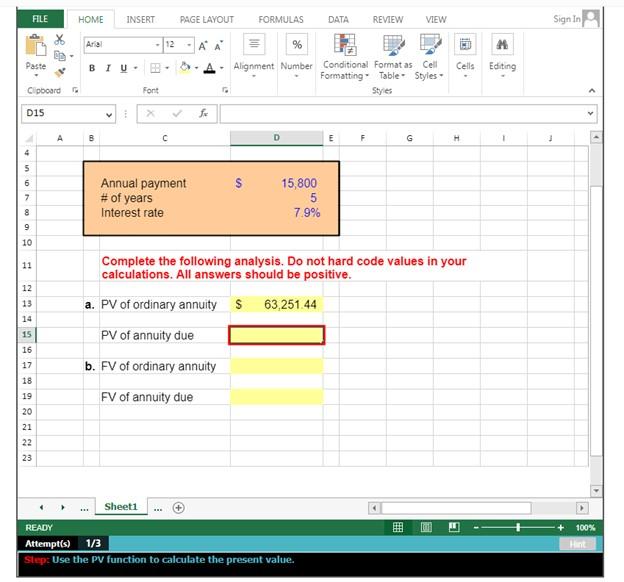The image size is (624, 582).
Task: Toggle underline formatting
Action: click(x=124, y=68)
